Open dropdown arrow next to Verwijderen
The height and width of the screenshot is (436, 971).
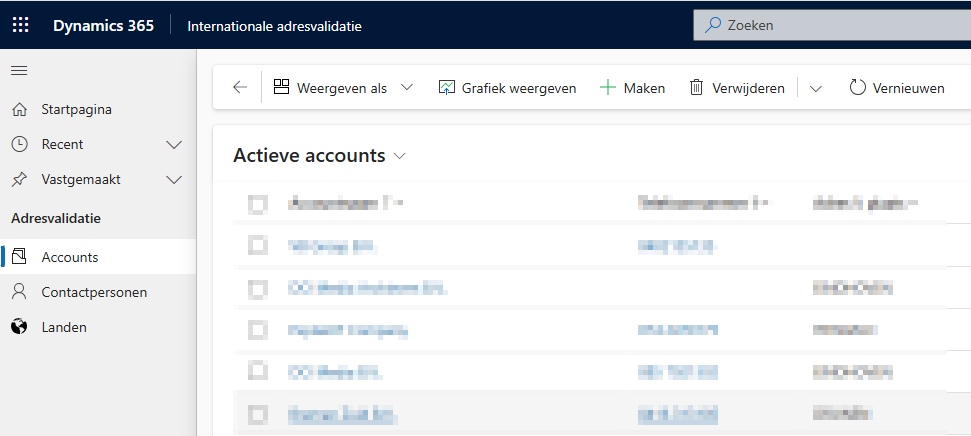pos(815,88)
